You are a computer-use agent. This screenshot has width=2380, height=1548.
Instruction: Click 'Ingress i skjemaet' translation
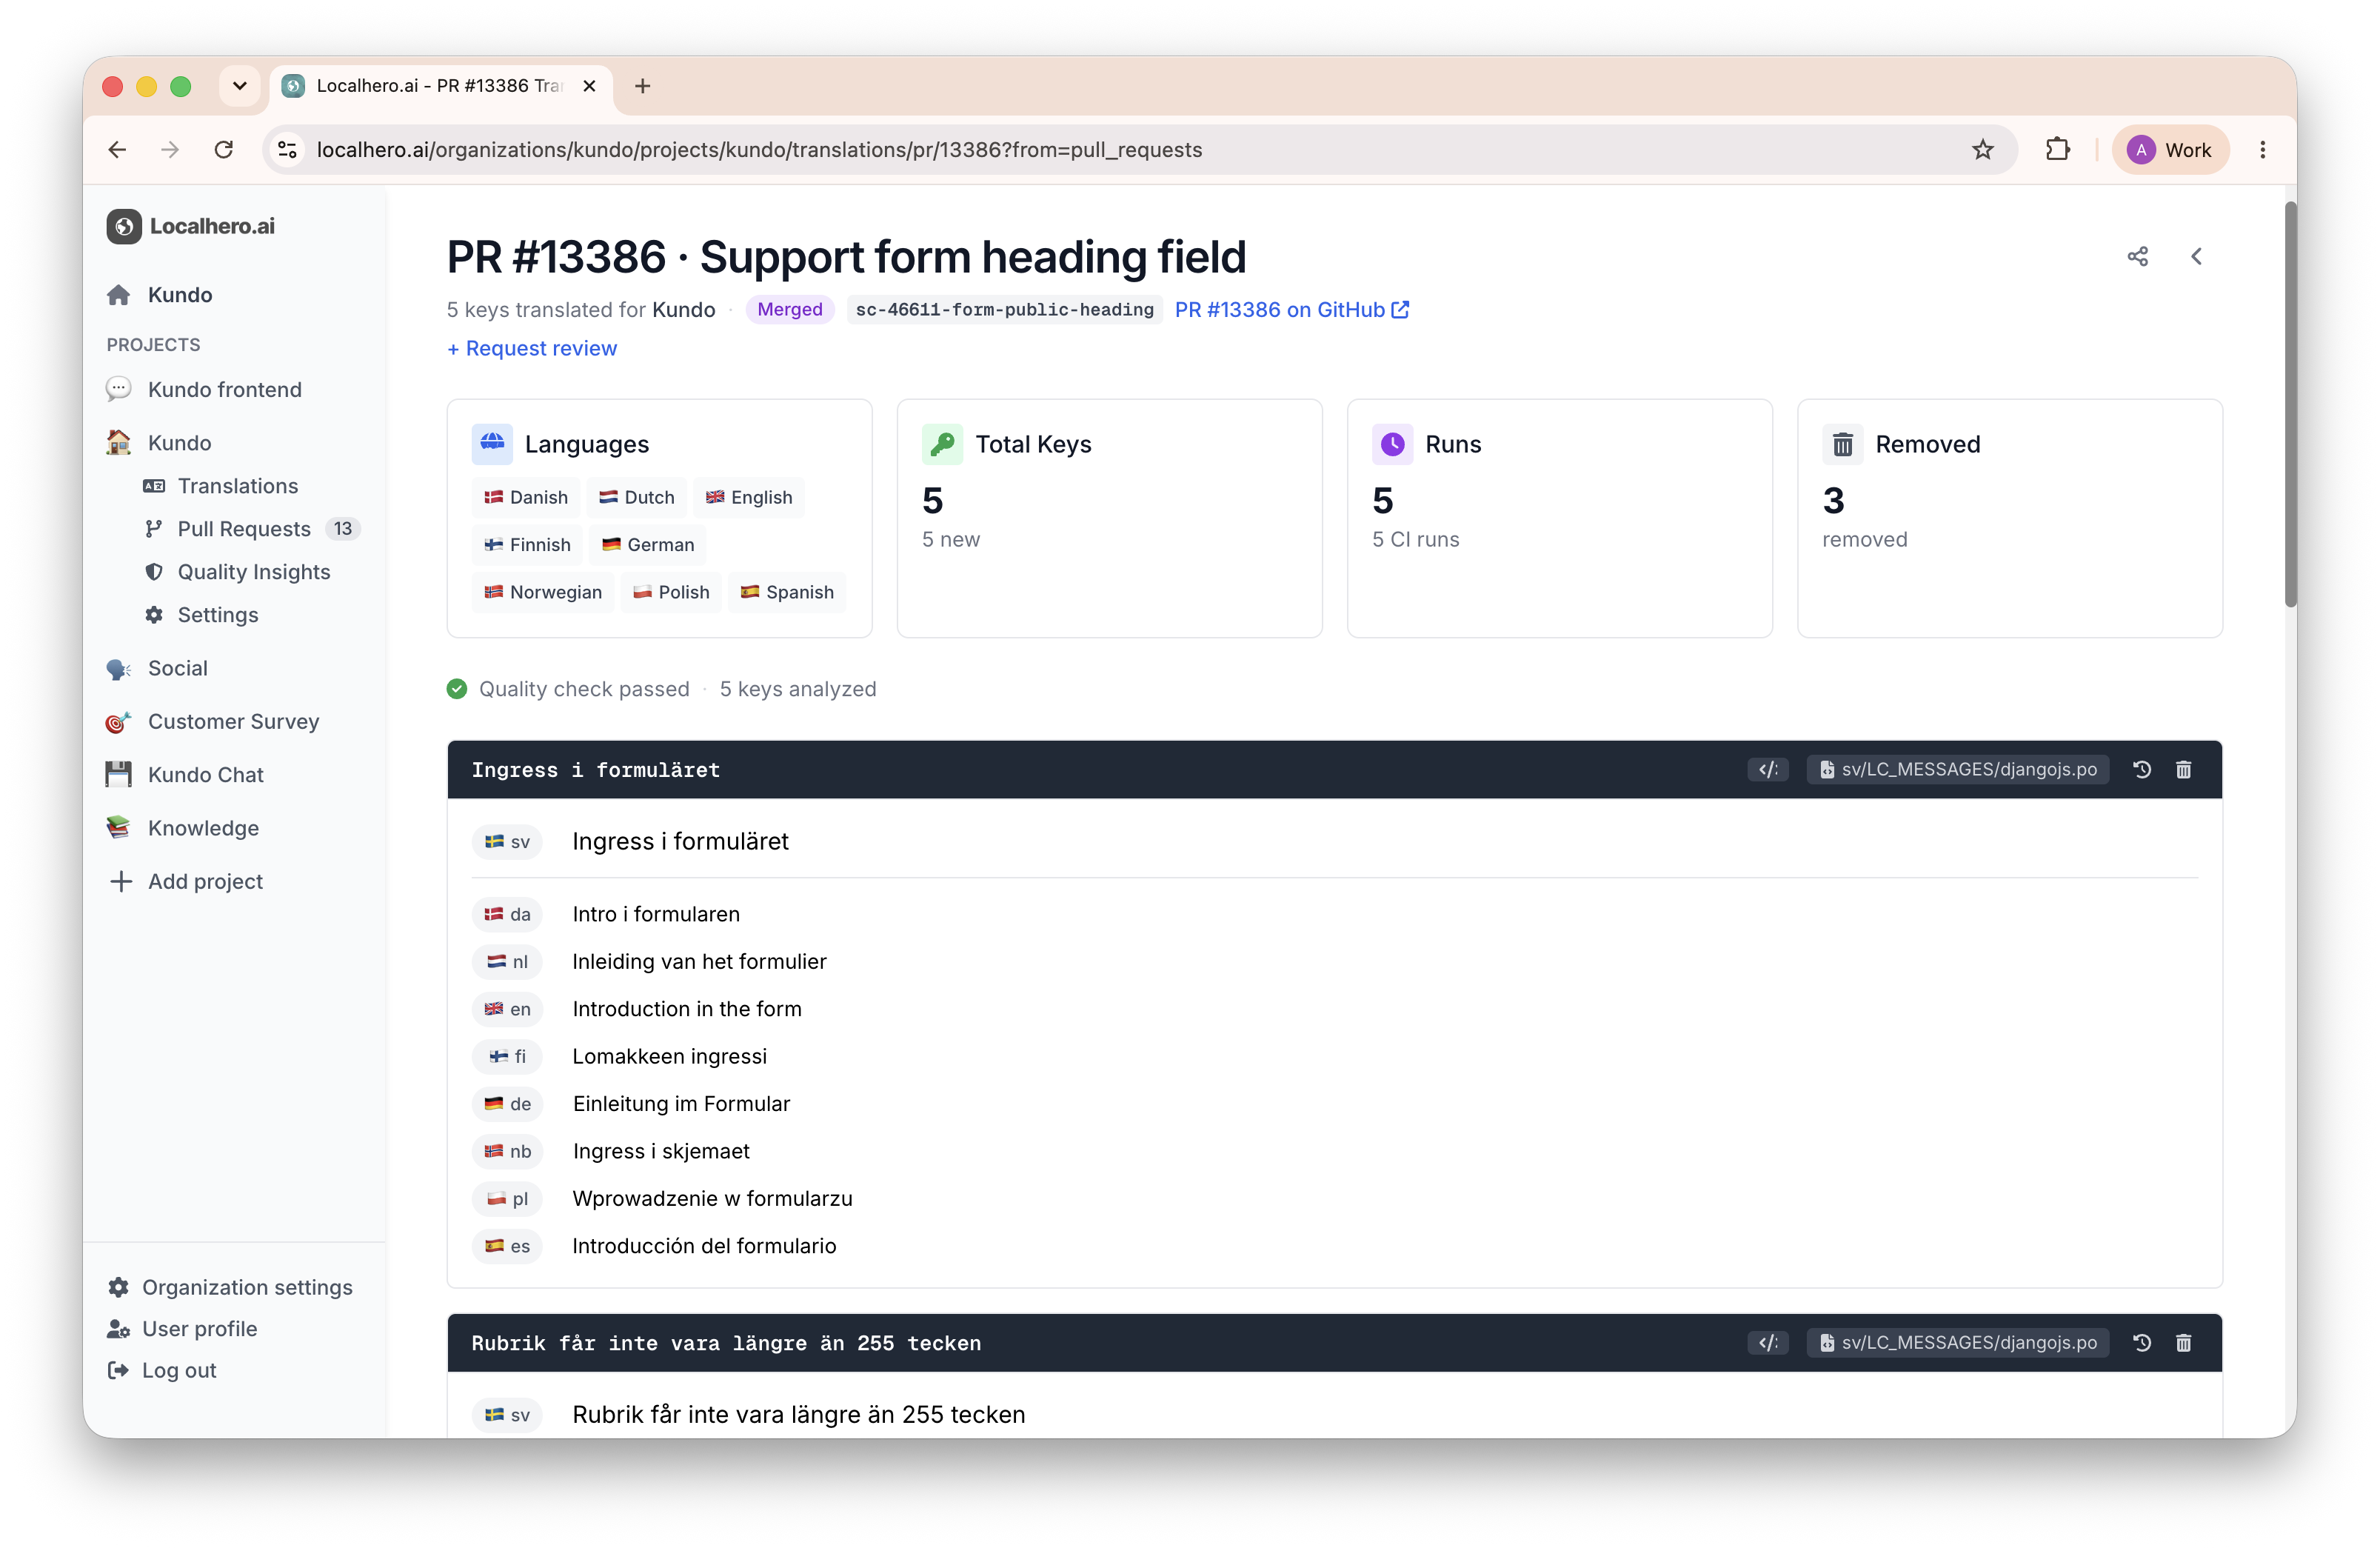point(661,1151)
